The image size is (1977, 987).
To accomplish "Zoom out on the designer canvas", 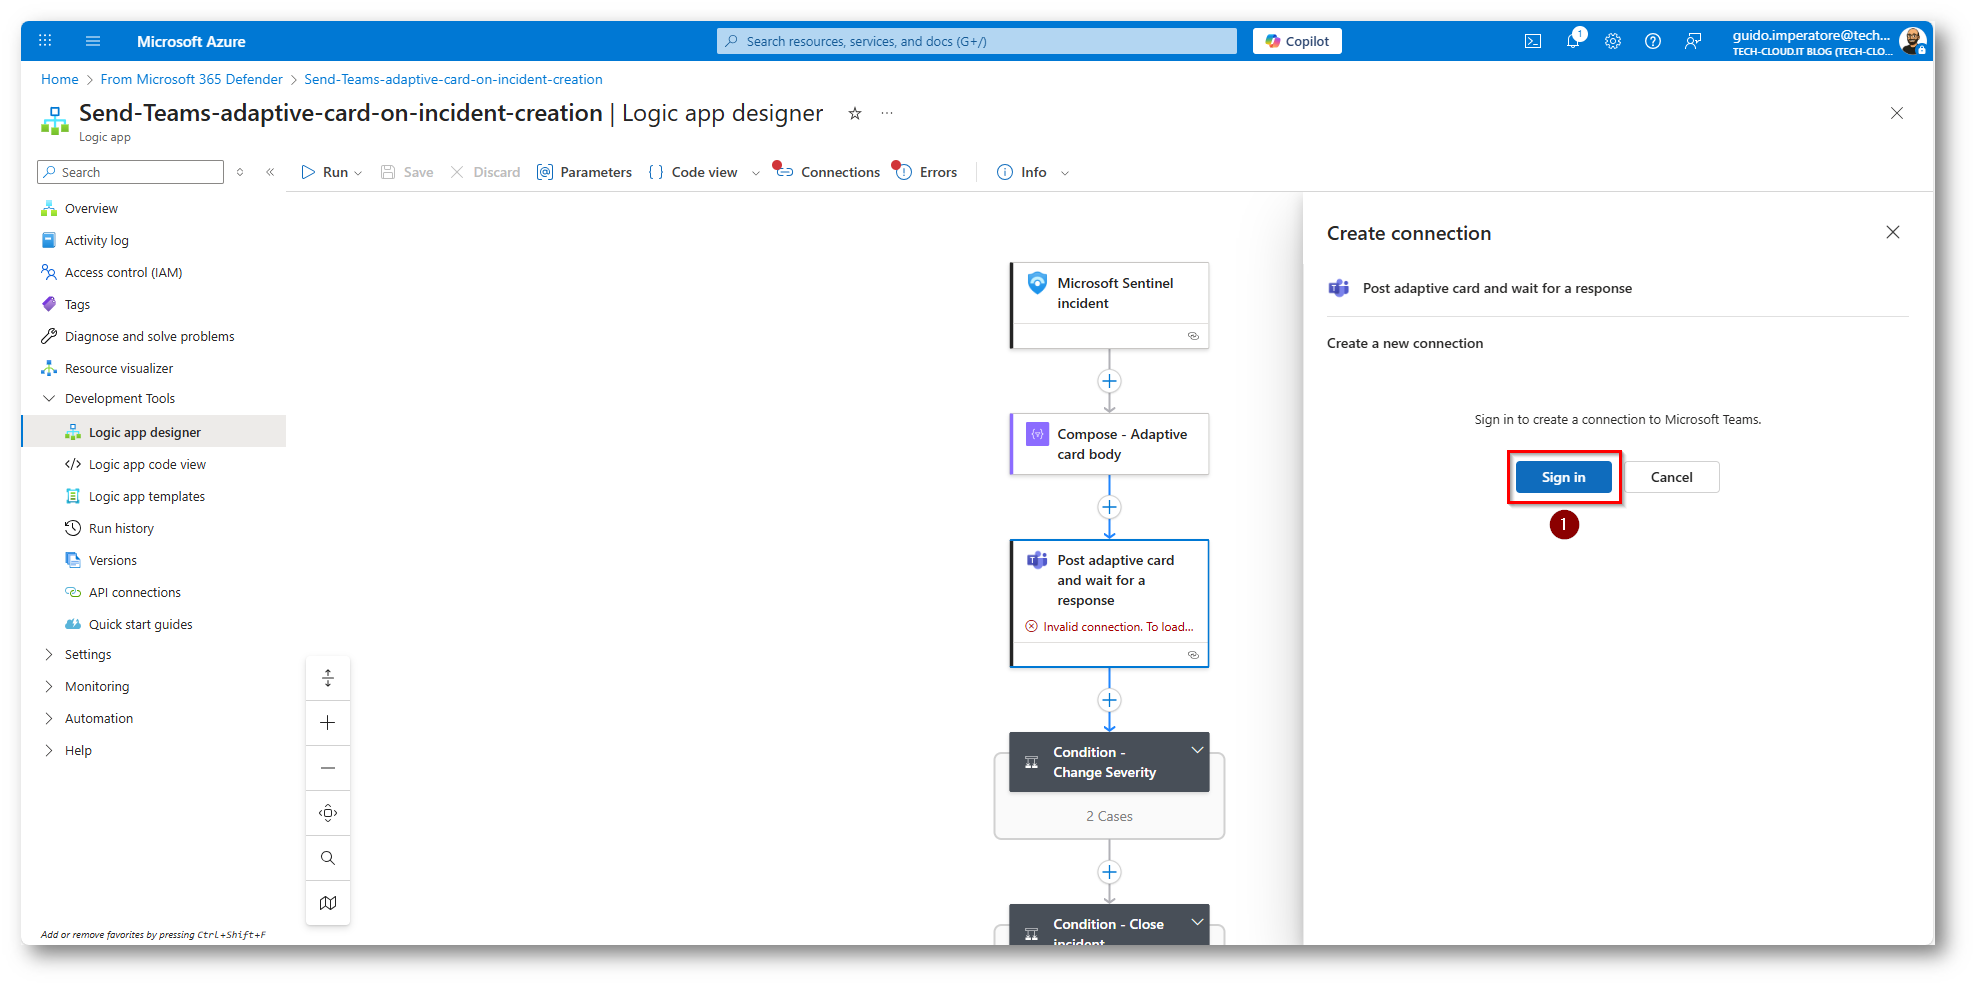I will [328, 768].
